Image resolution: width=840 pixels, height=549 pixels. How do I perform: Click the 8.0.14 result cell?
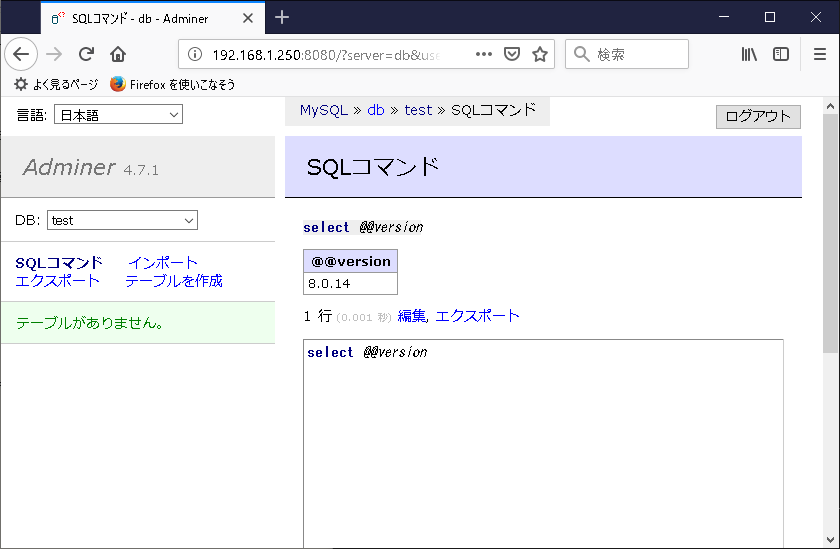(350, 283)
